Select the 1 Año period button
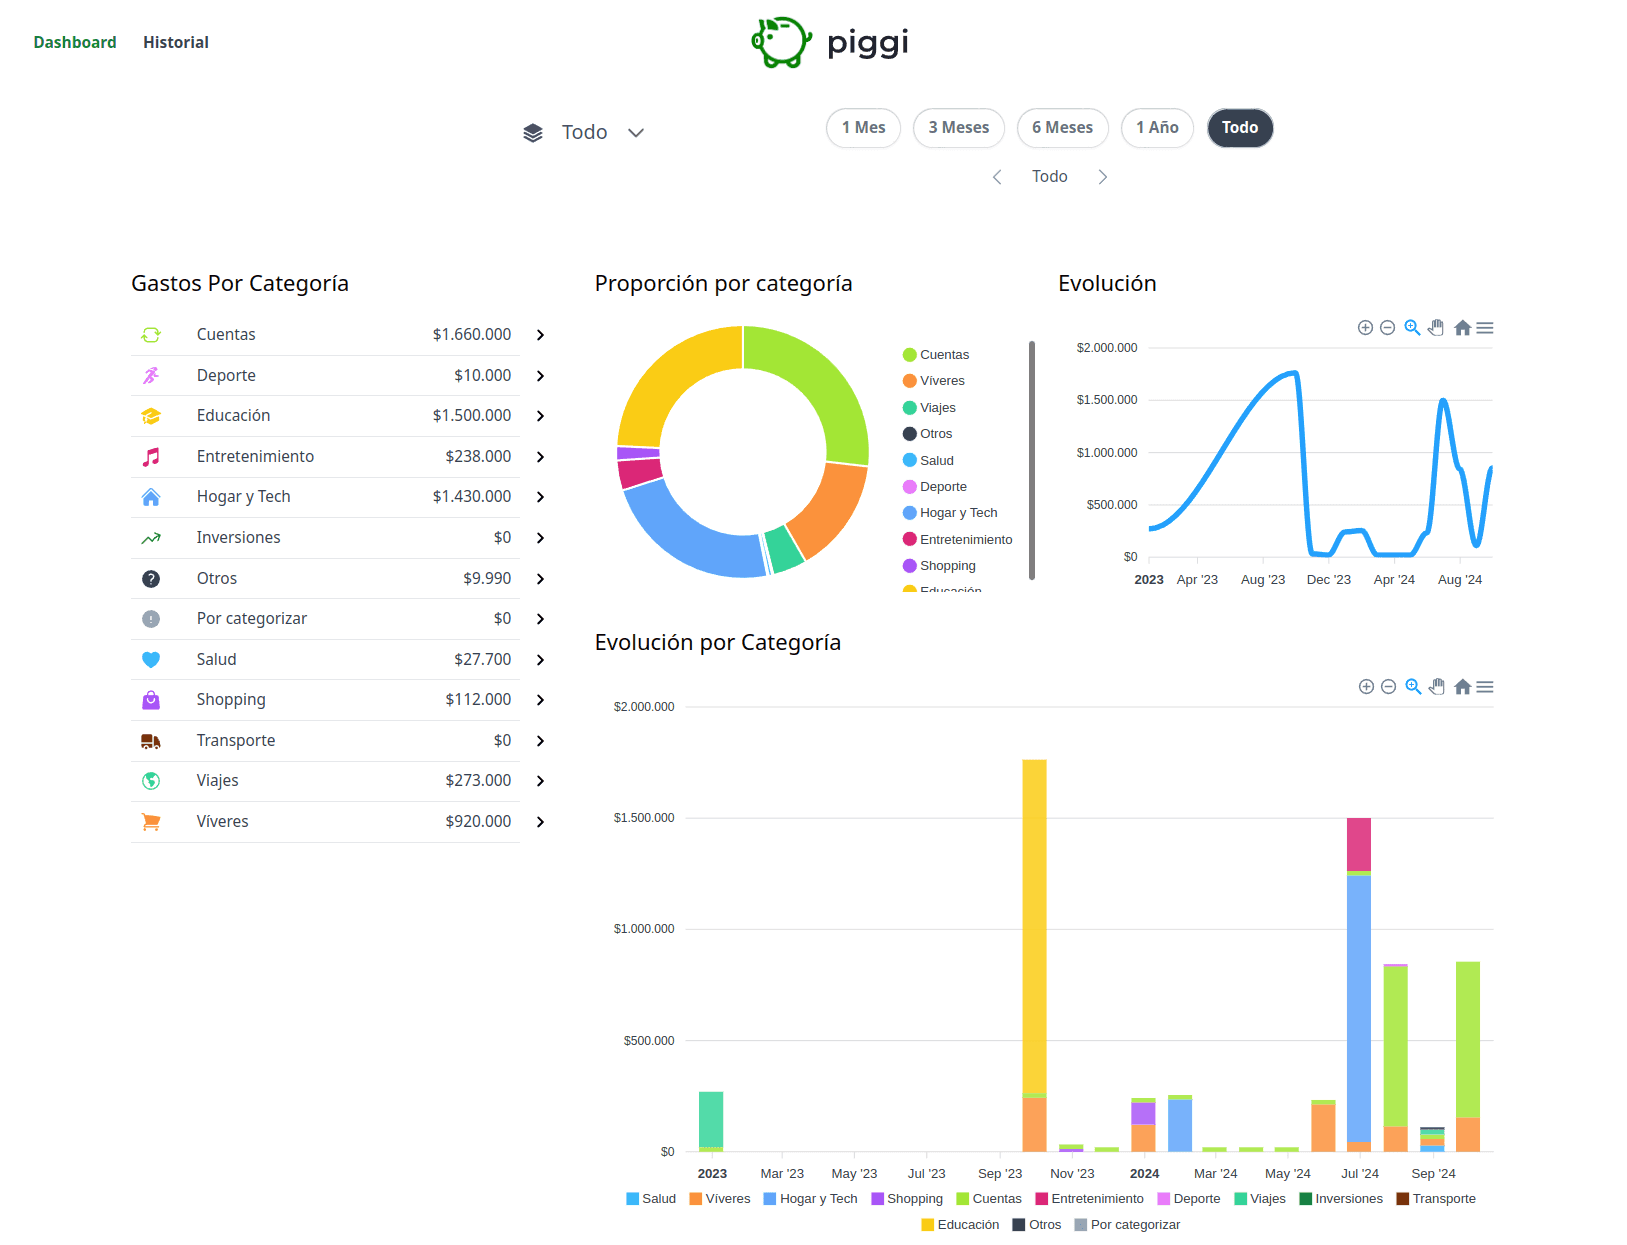 1157,128
